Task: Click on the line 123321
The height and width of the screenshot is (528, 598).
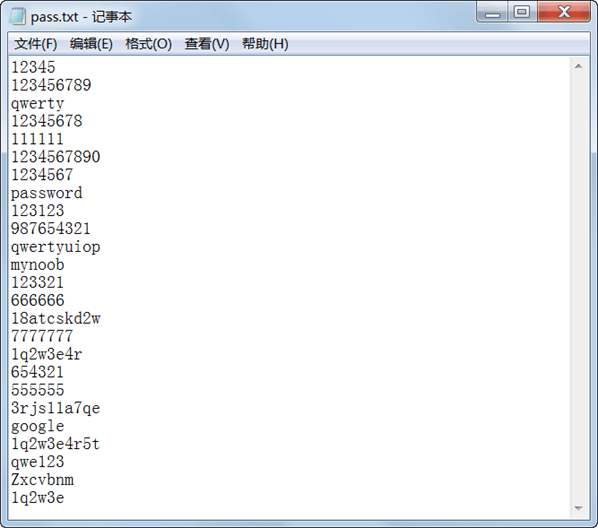Action: click(37, 283)
